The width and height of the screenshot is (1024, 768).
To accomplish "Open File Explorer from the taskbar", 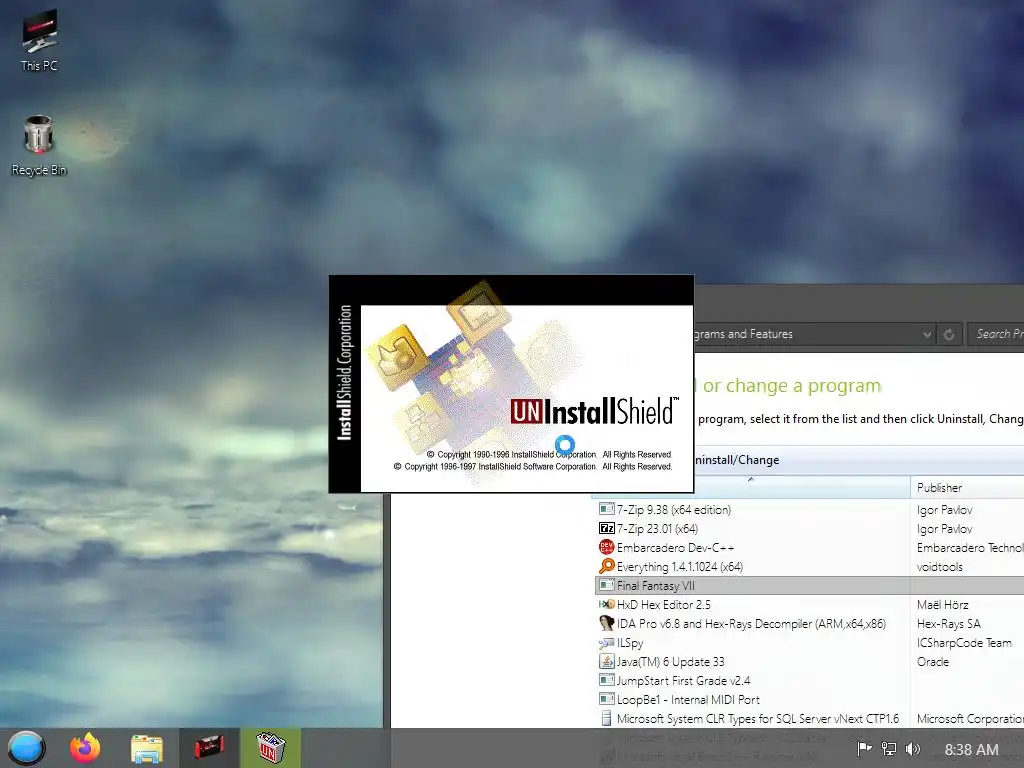I will [x=147, y=748].
